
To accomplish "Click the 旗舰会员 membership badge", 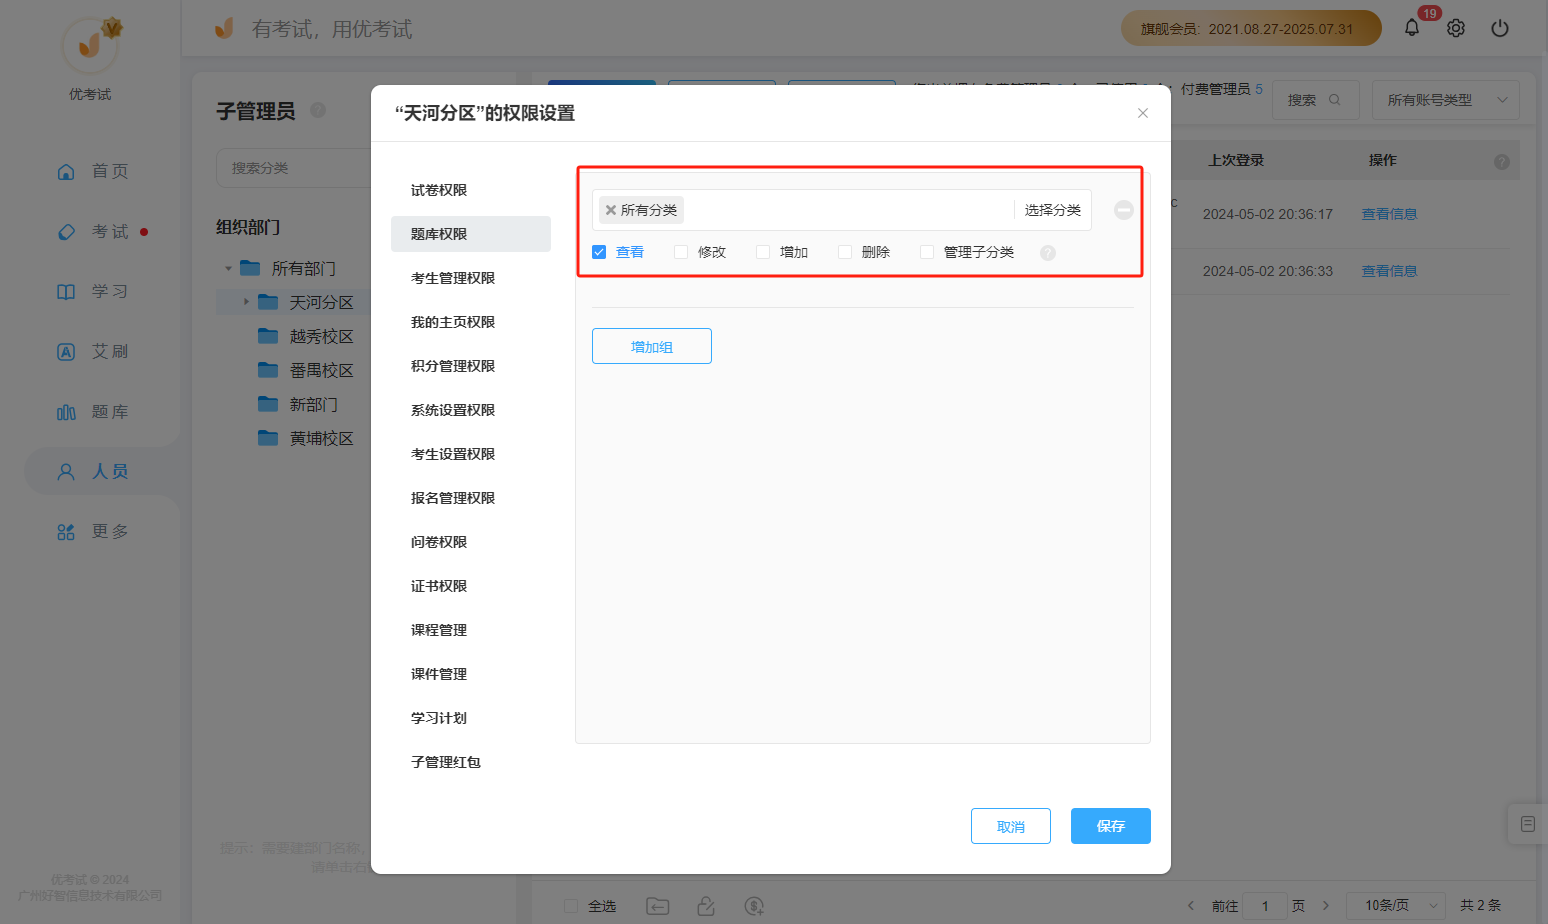I will point(1251,28).
